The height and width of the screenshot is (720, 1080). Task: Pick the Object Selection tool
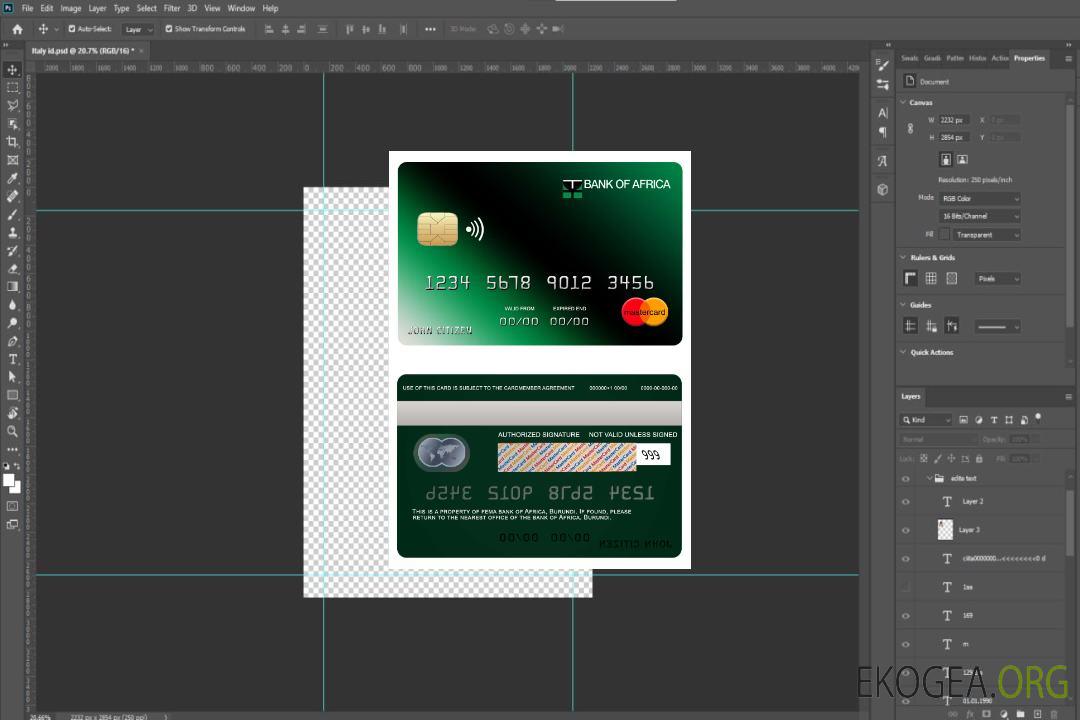pos(12,123)
